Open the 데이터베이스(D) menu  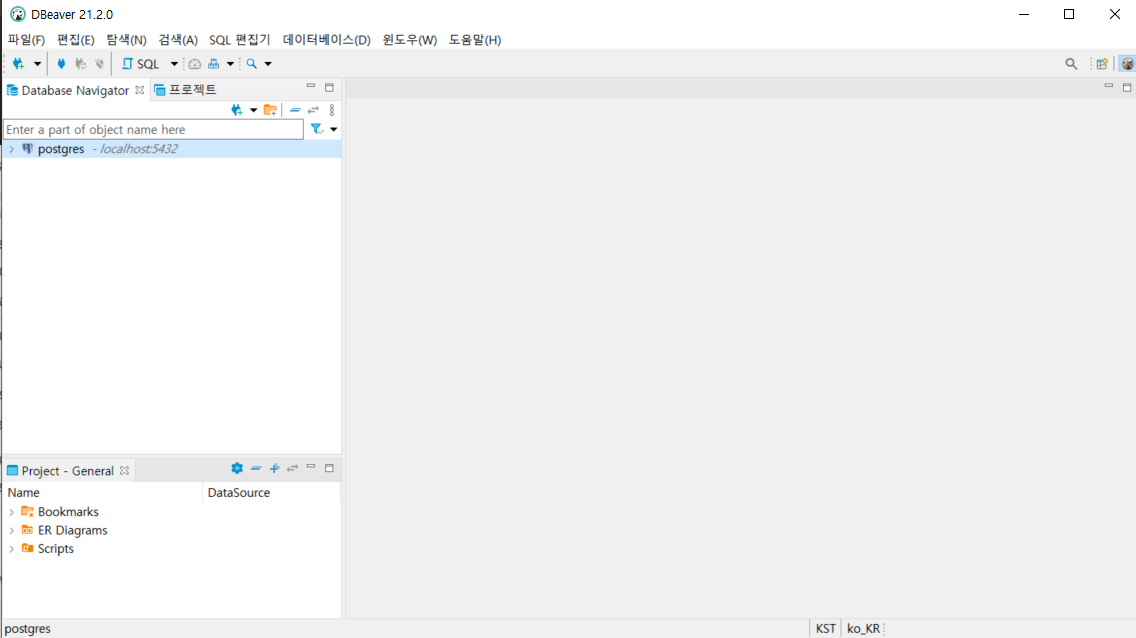pyautogui.click(x=327, y=40)
